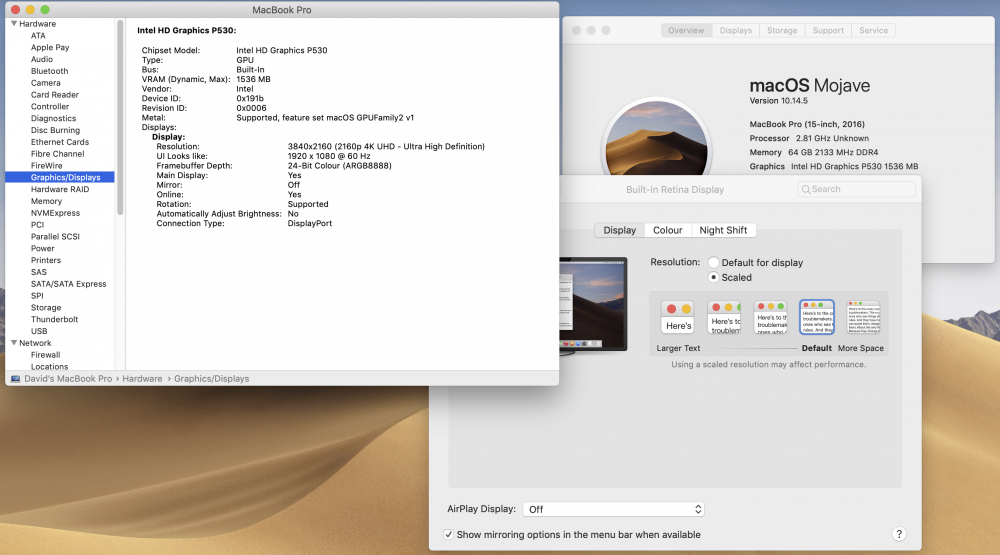Switch to the Night Shift tab
The image size is (1000, 555).
pos(723,230)
